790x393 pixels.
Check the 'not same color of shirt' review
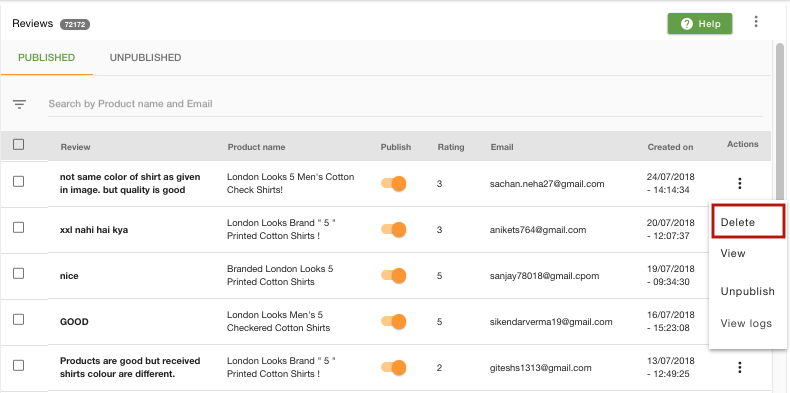19,181
